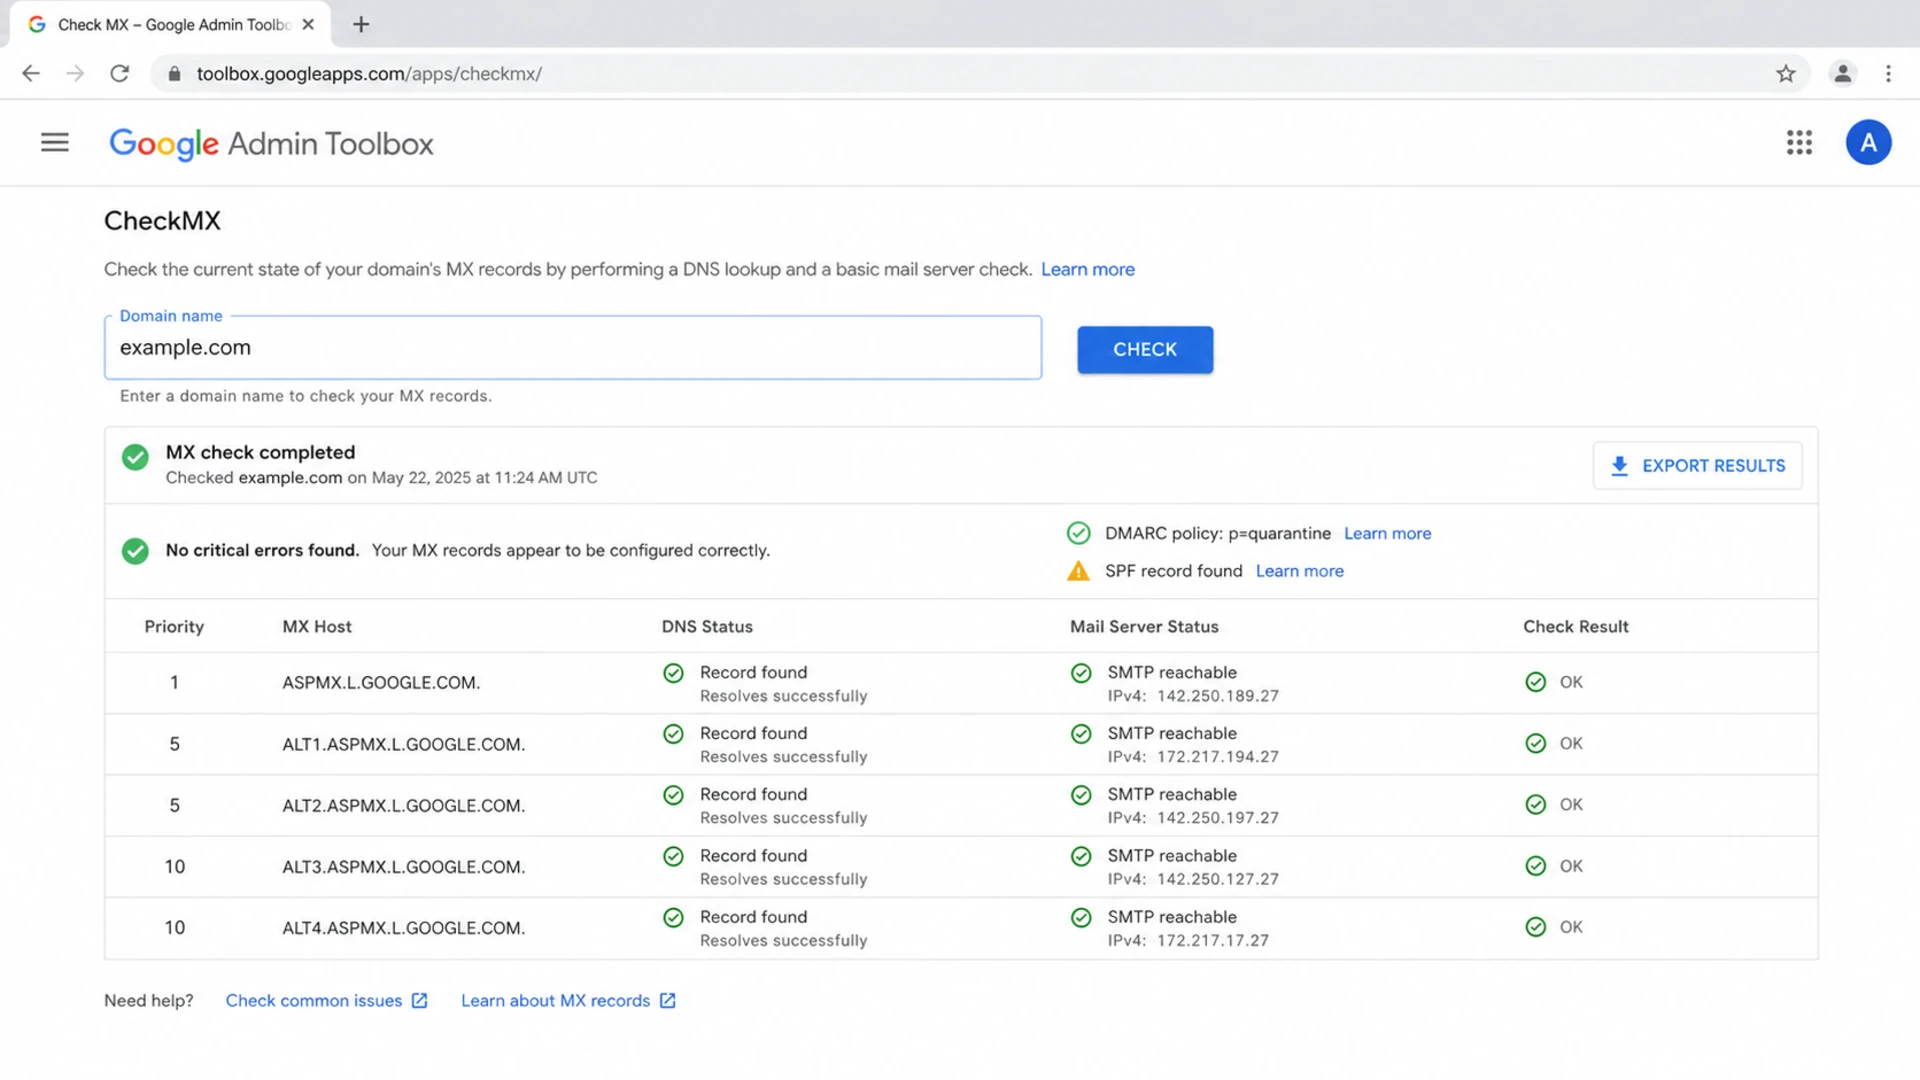The width and height of the screenshot is (1920, 1080).
Task: Go forward in browser history
Action: (x=75, y=74)
